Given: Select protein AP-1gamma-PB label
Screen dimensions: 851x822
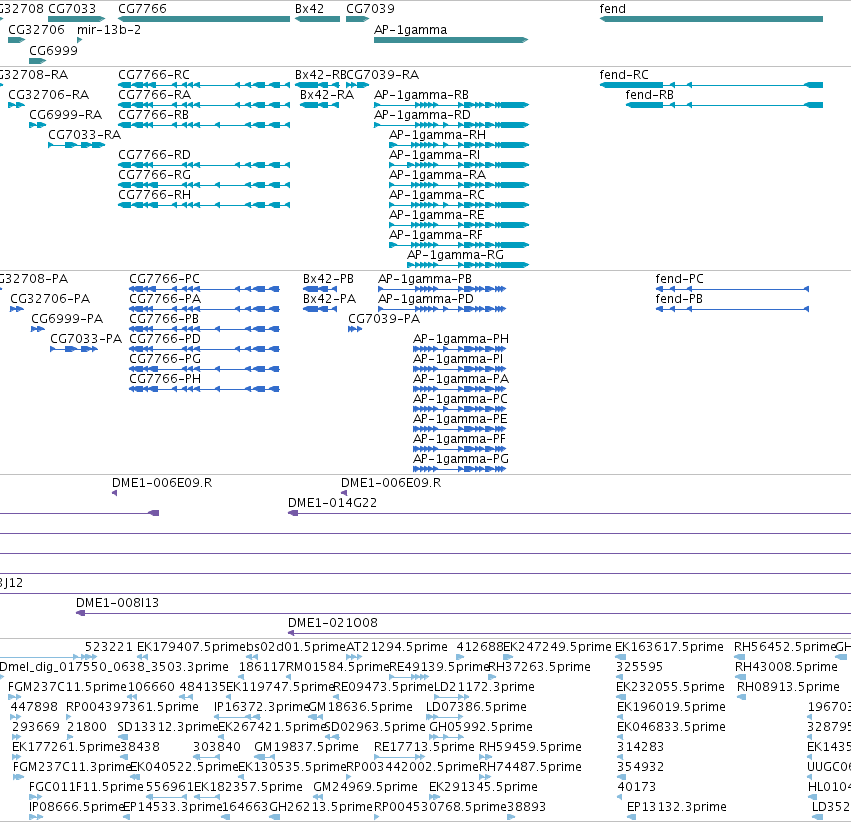Looking at the screenshot, I should [425, 279].
